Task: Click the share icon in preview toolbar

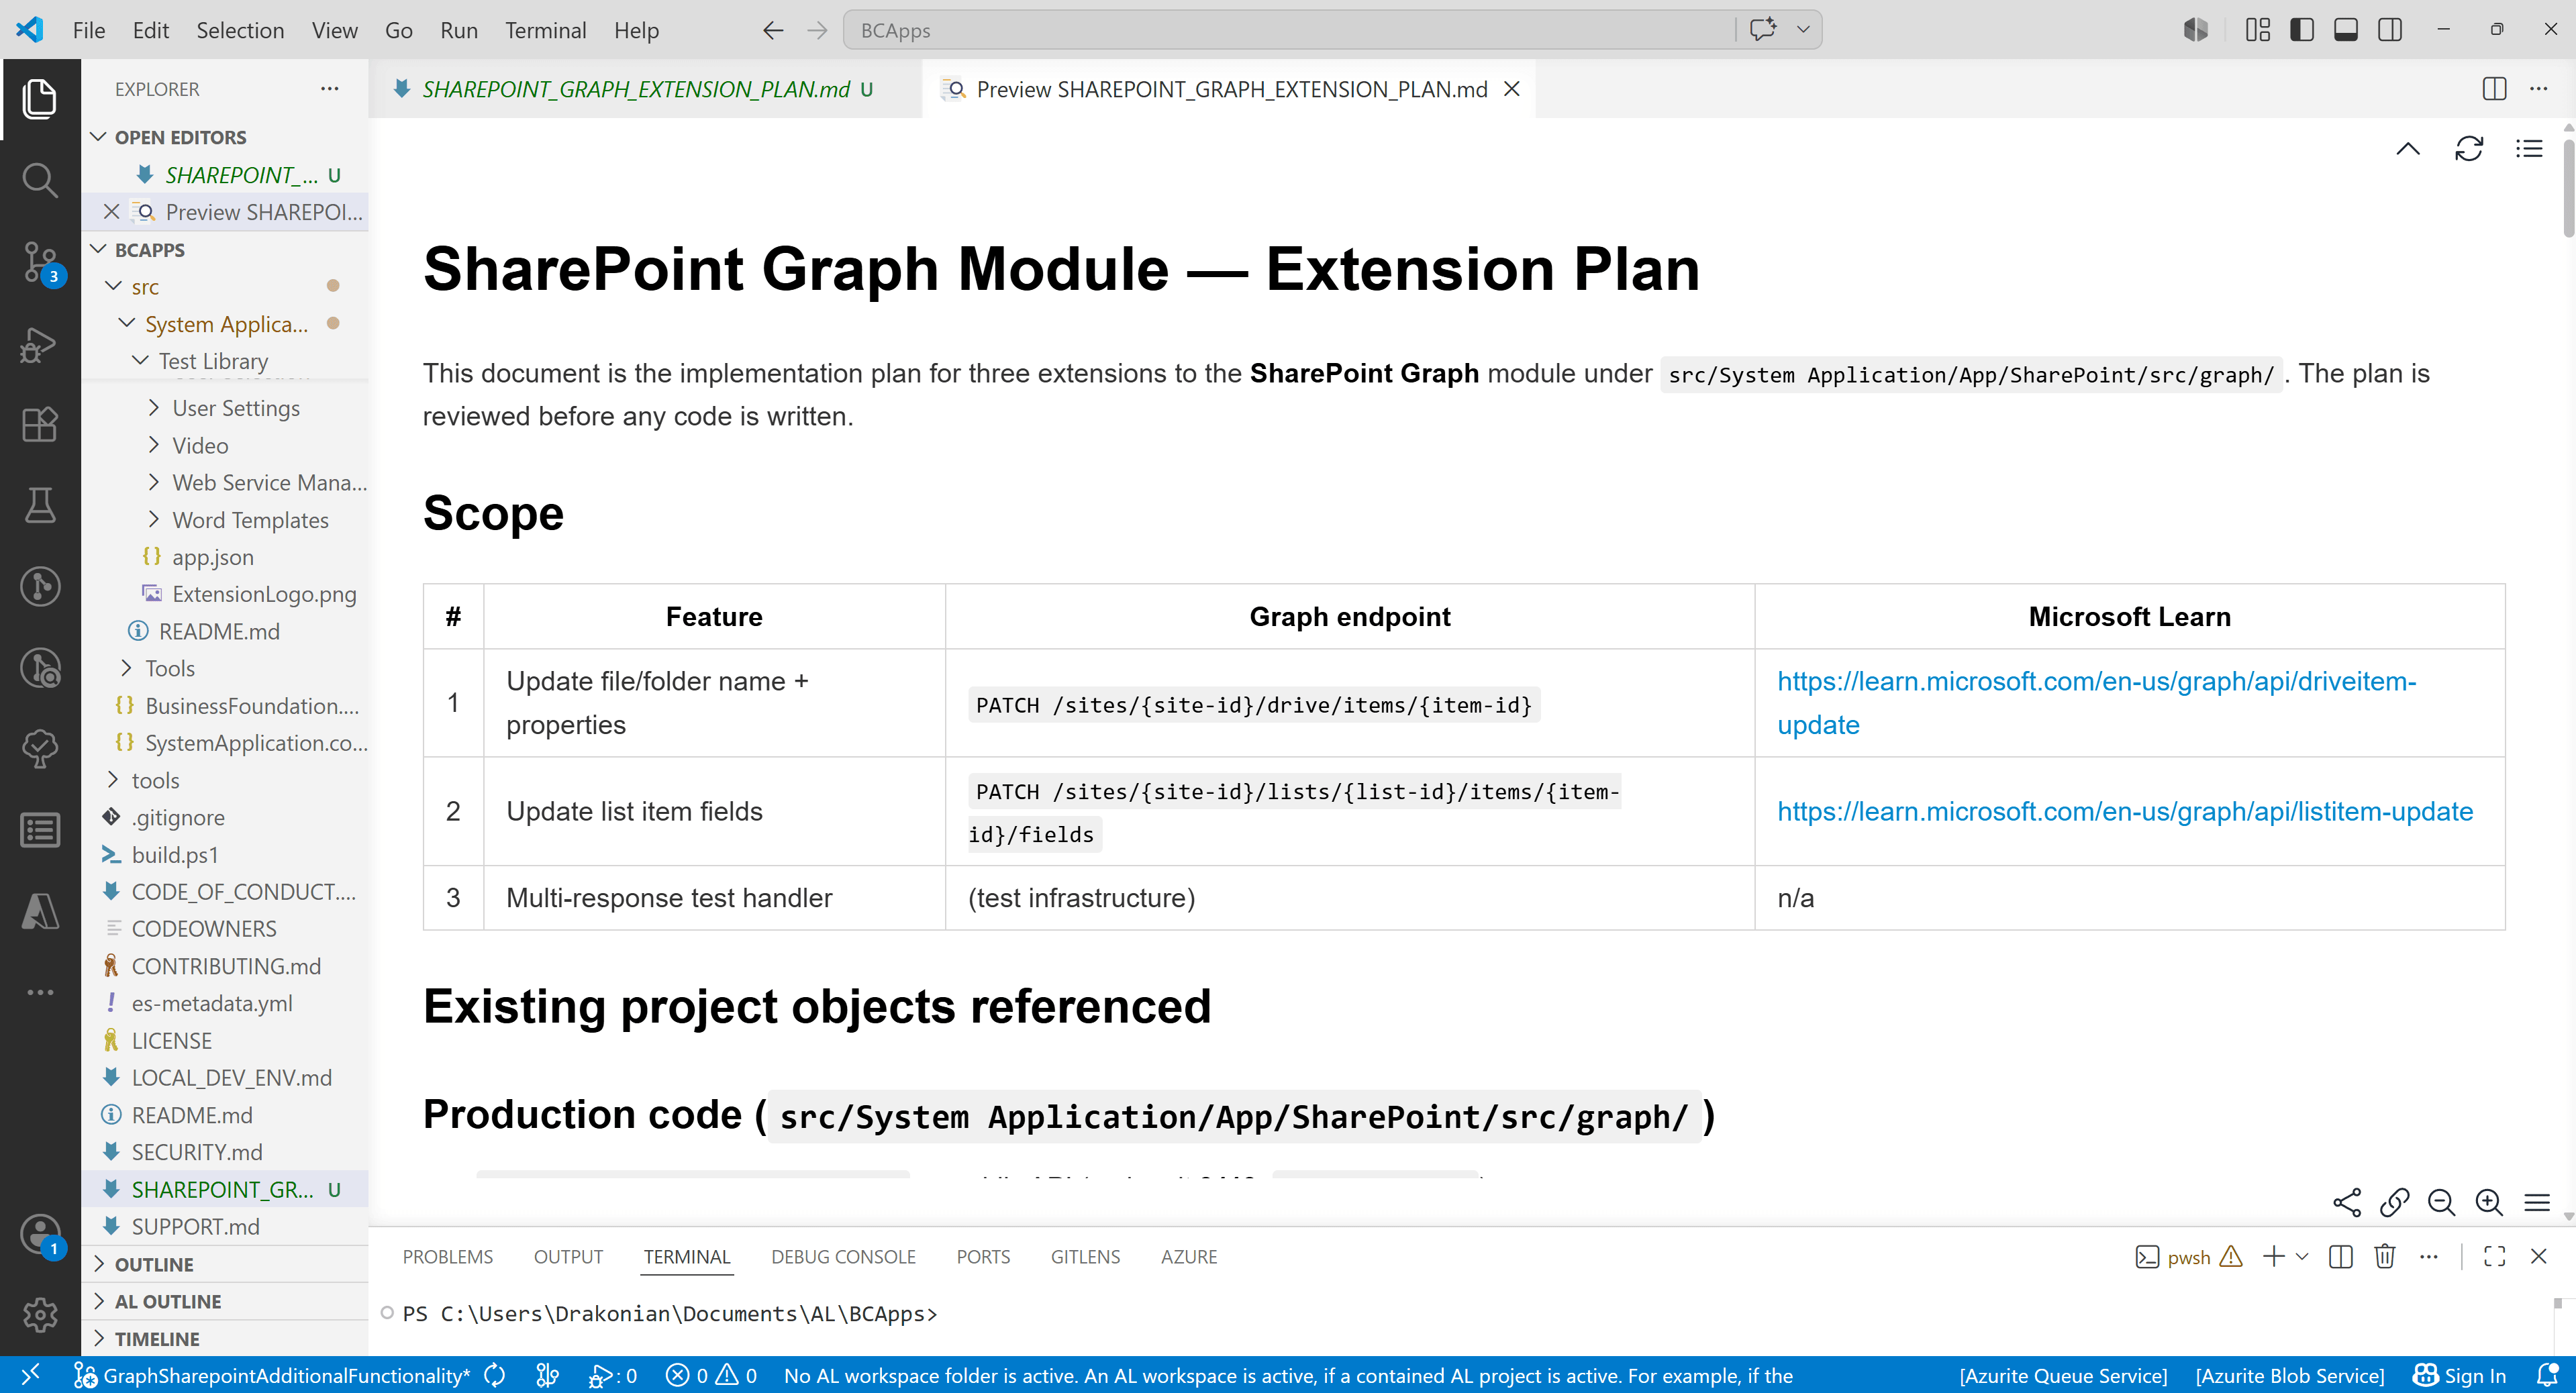Action: pyautogui.click(x=2346, y=1202)
